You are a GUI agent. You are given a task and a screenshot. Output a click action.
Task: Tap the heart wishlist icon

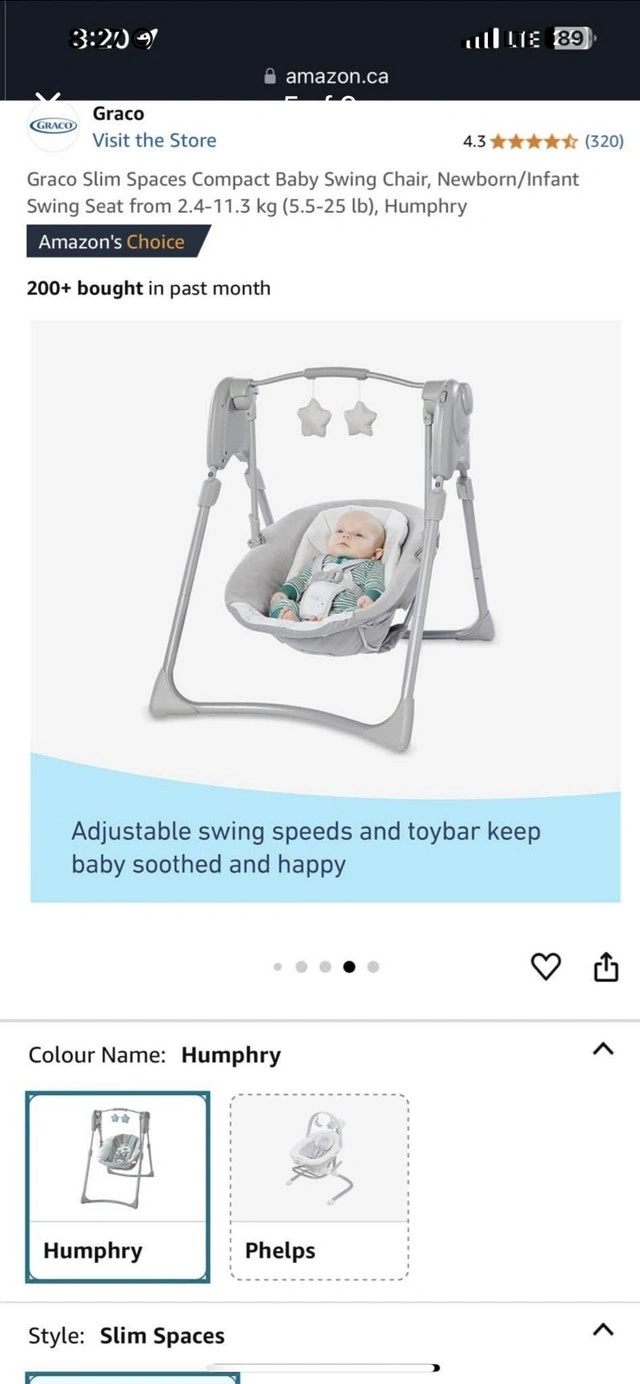tap(545, 967)
